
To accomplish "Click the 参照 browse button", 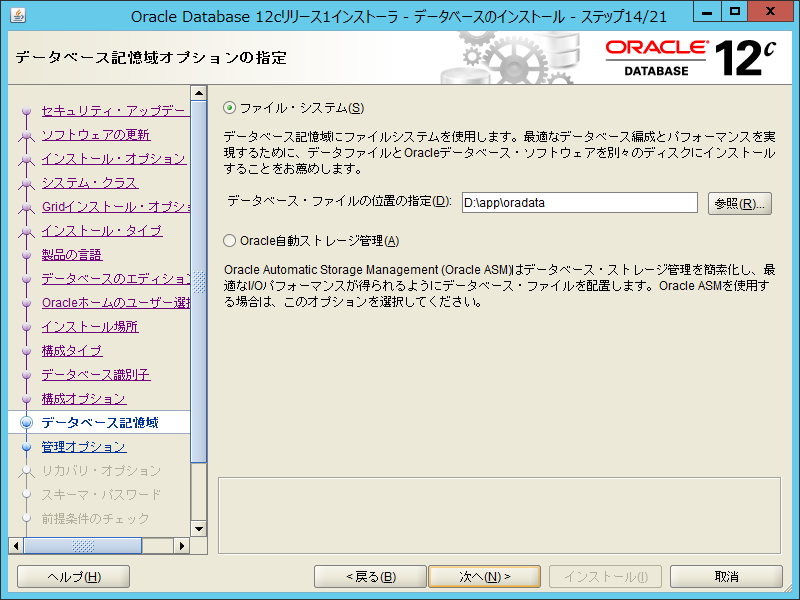I will click(739, 203).
